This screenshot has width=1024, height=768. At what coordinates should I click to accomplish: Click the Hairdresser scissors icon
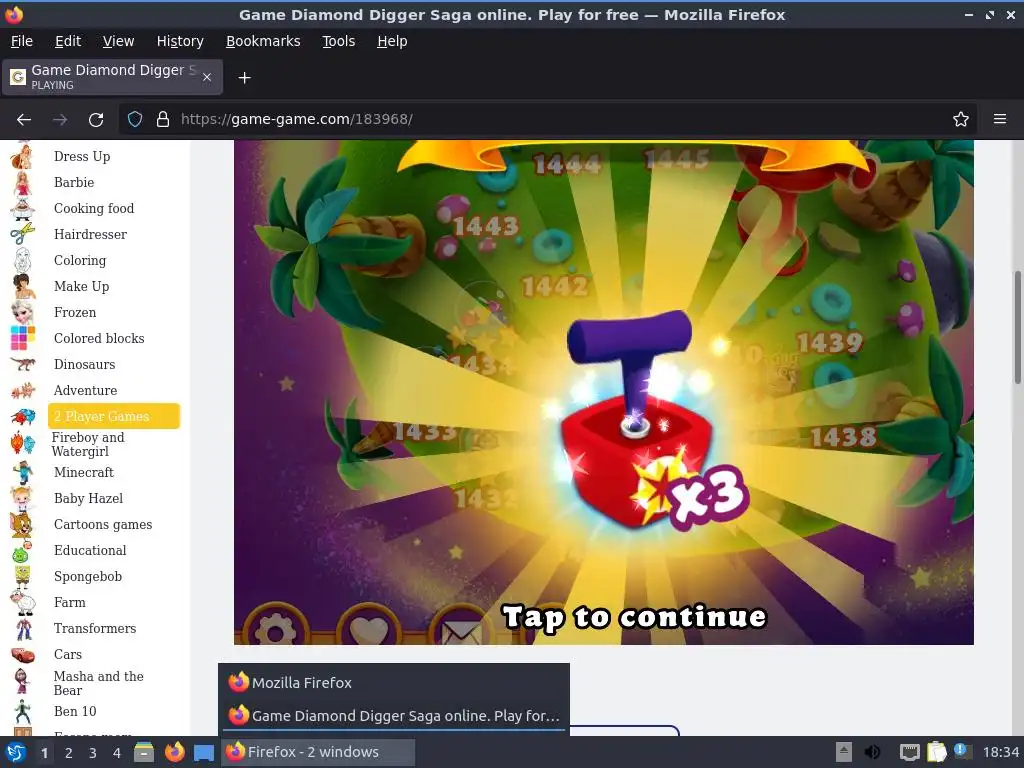[x=22, y=234]
